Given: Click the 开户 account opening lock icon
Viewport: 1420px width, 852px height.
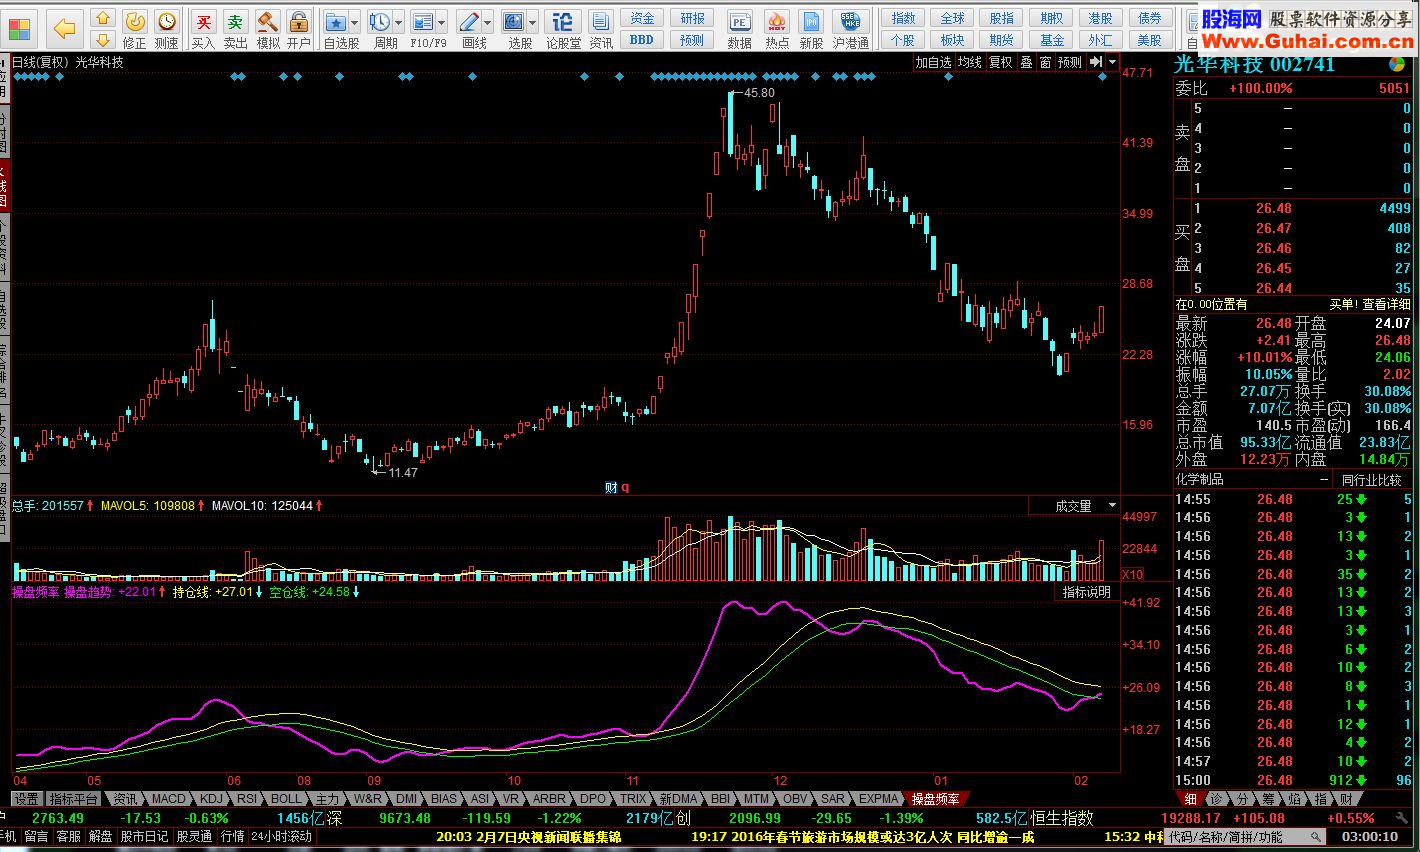Looking at the screenshot, I should [x=298, y=22].
